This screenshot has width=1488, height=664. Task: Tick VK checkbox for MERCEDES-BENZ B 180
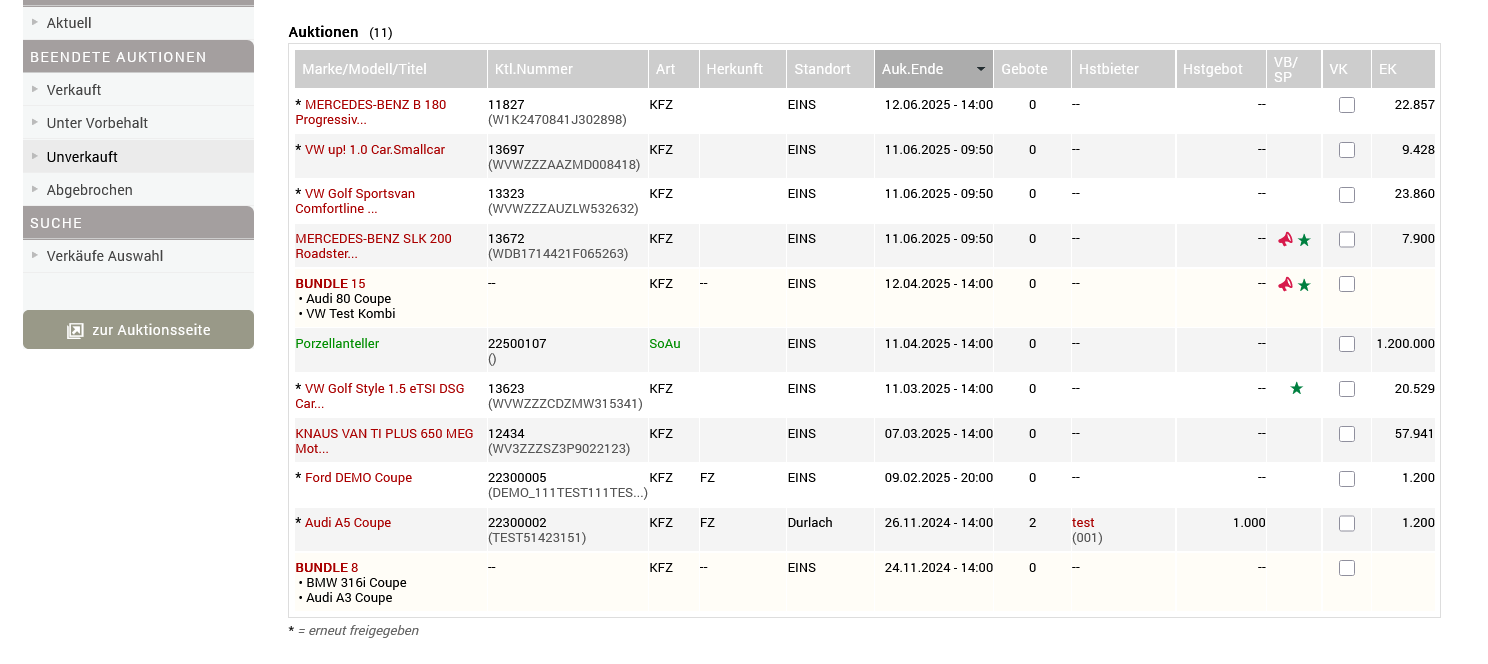click(1347, 105)
